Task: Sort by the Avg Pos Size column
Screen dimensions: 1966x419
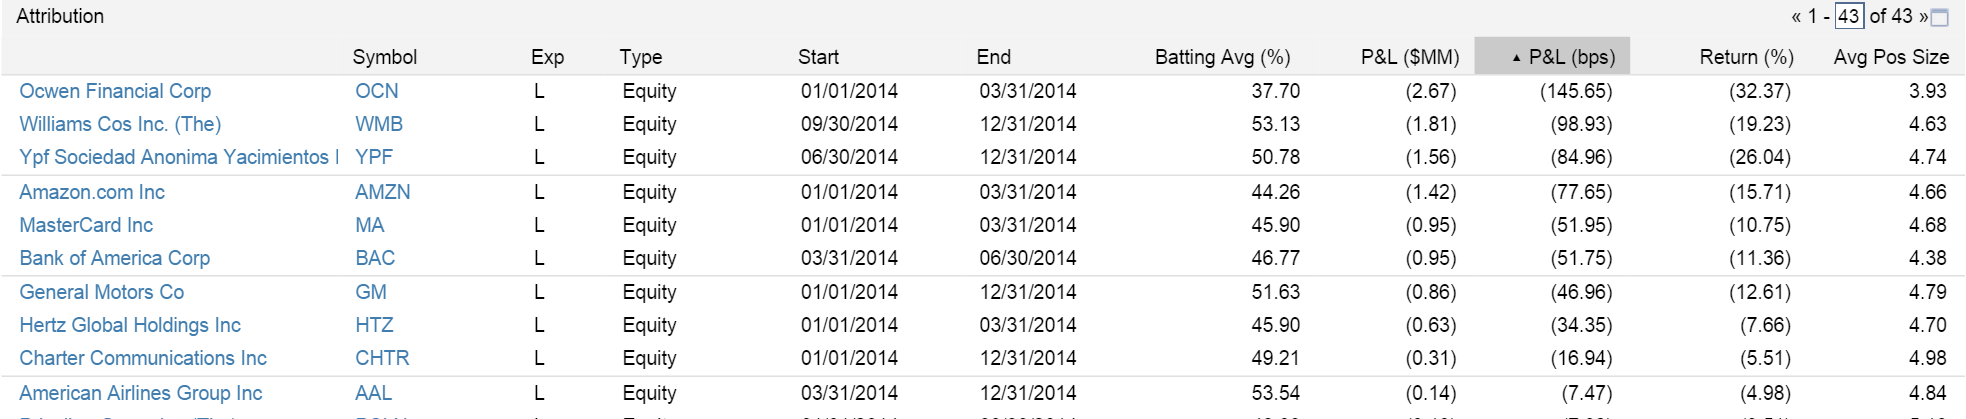Action: click(x=1891, y=57)
